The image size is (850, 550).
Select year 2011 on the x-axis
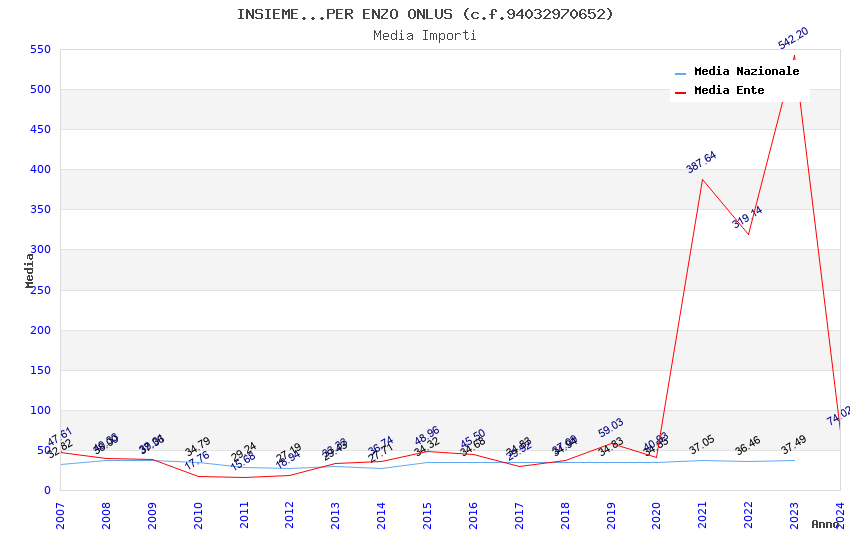click(x=244, y=515)
